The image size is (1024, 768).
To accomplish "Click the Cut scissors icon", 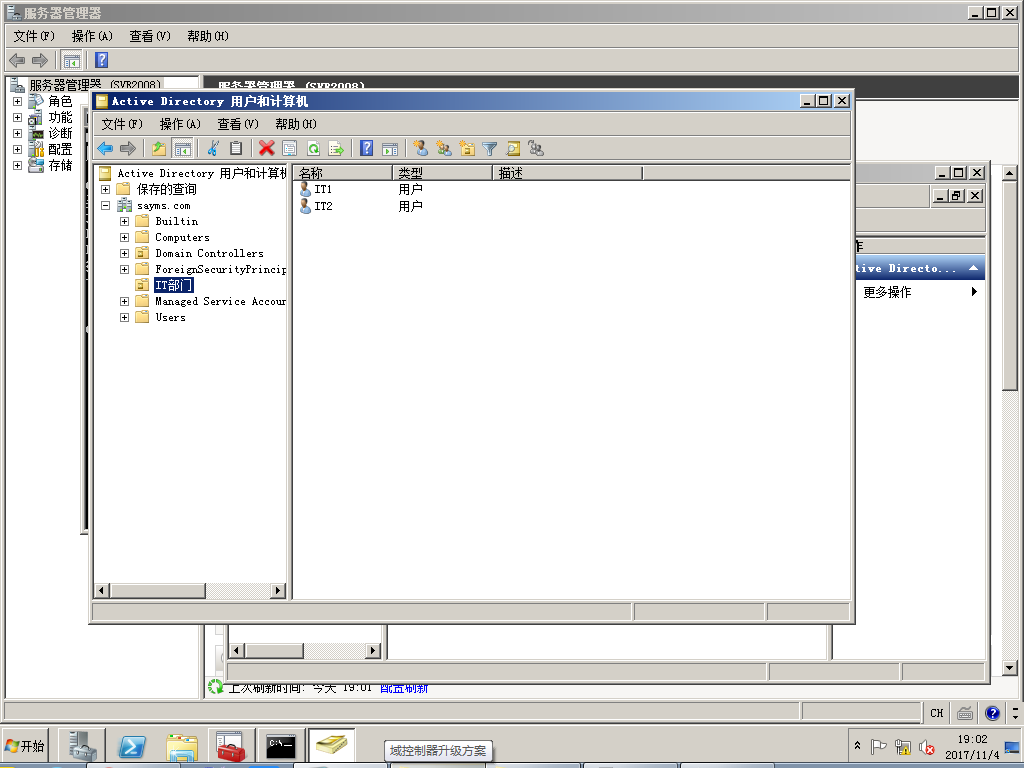I will 212,148.
